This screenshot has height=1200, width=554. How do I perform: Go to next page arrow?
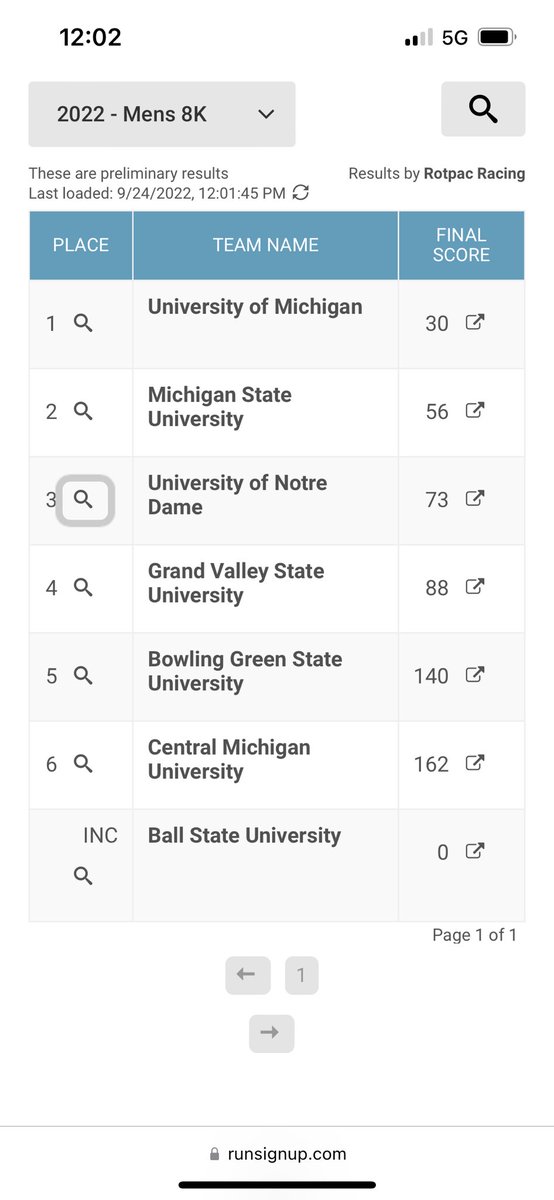[x=271, y=1033]
